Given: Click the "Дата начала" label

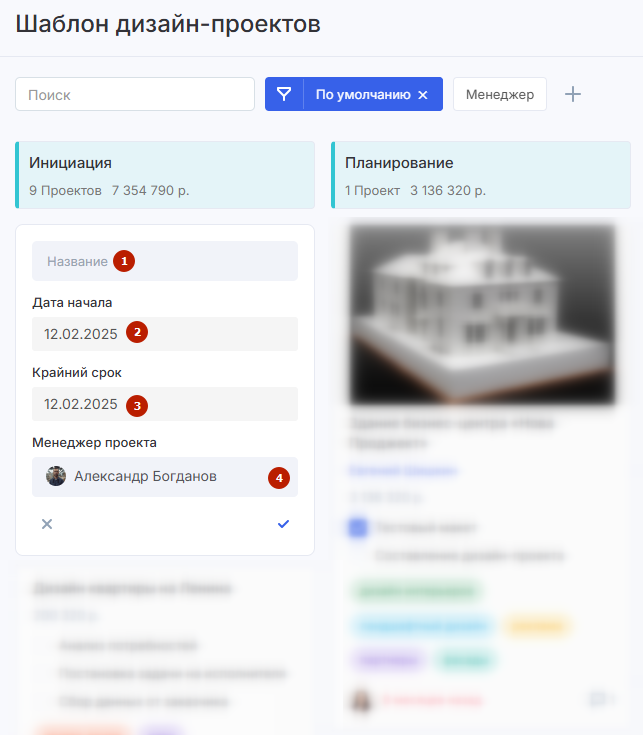Looking at the screenshot, I should 72,302.
